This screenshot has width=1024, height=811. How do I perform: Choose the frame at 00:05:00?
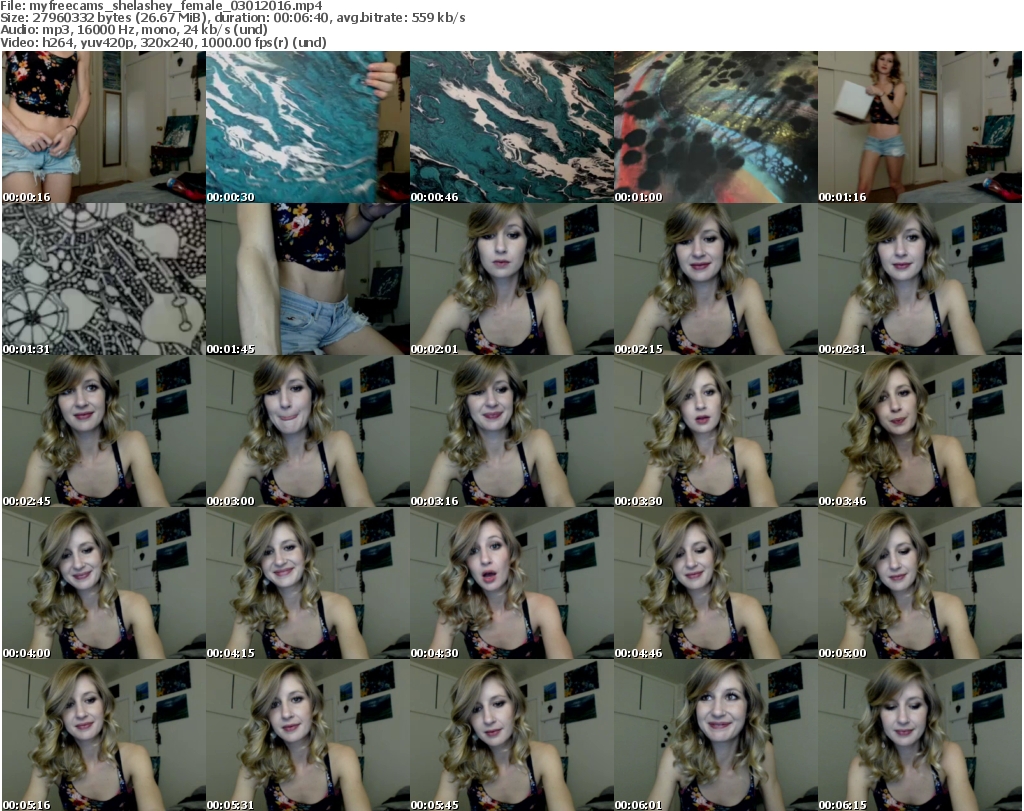920,584
